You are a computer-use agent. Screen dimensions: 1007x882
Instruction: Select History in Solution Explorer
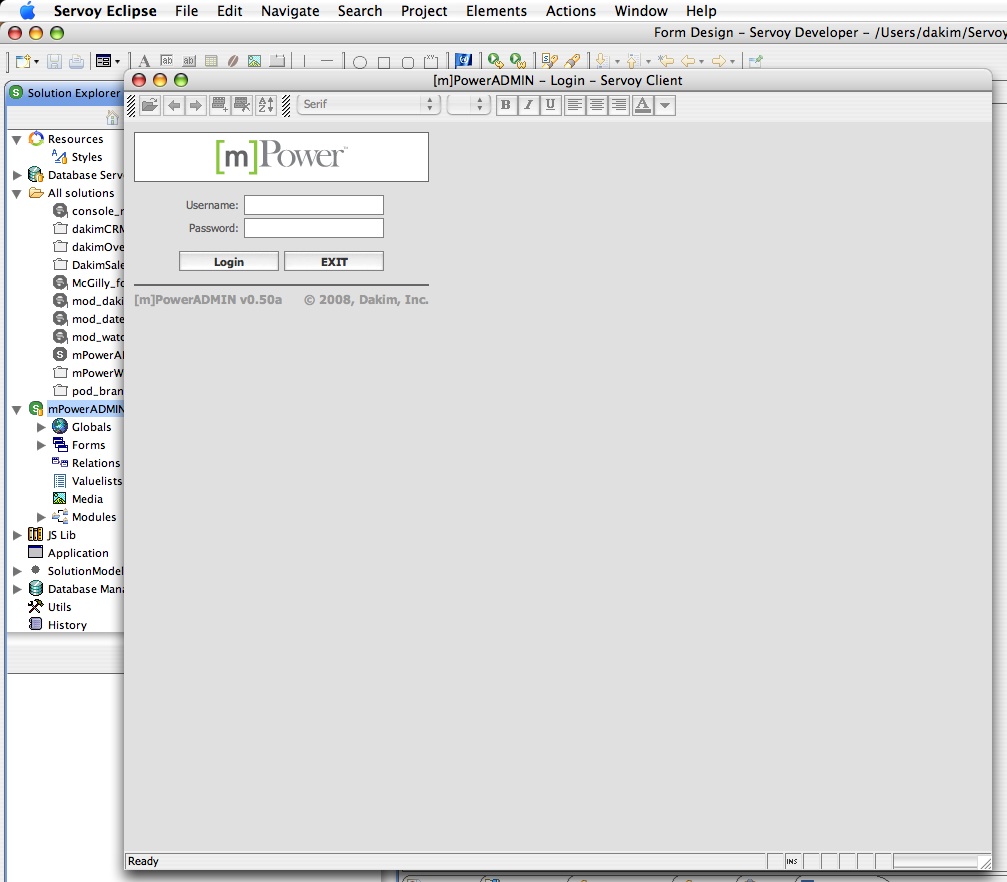[67, 625]
